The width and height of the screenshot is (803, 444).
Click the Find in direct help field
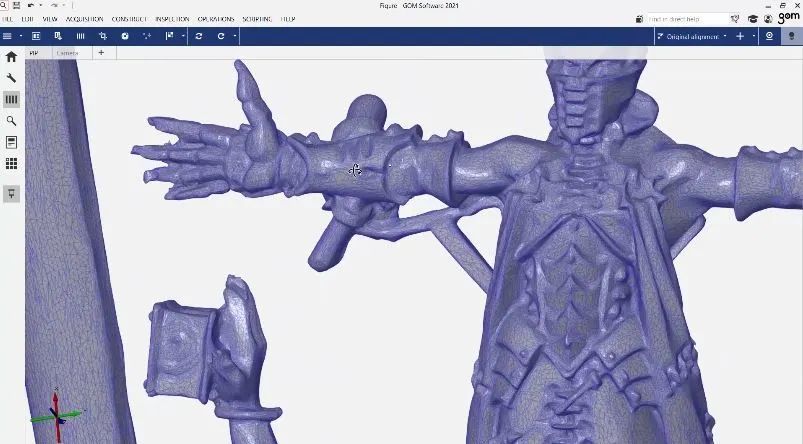[686, 19]
